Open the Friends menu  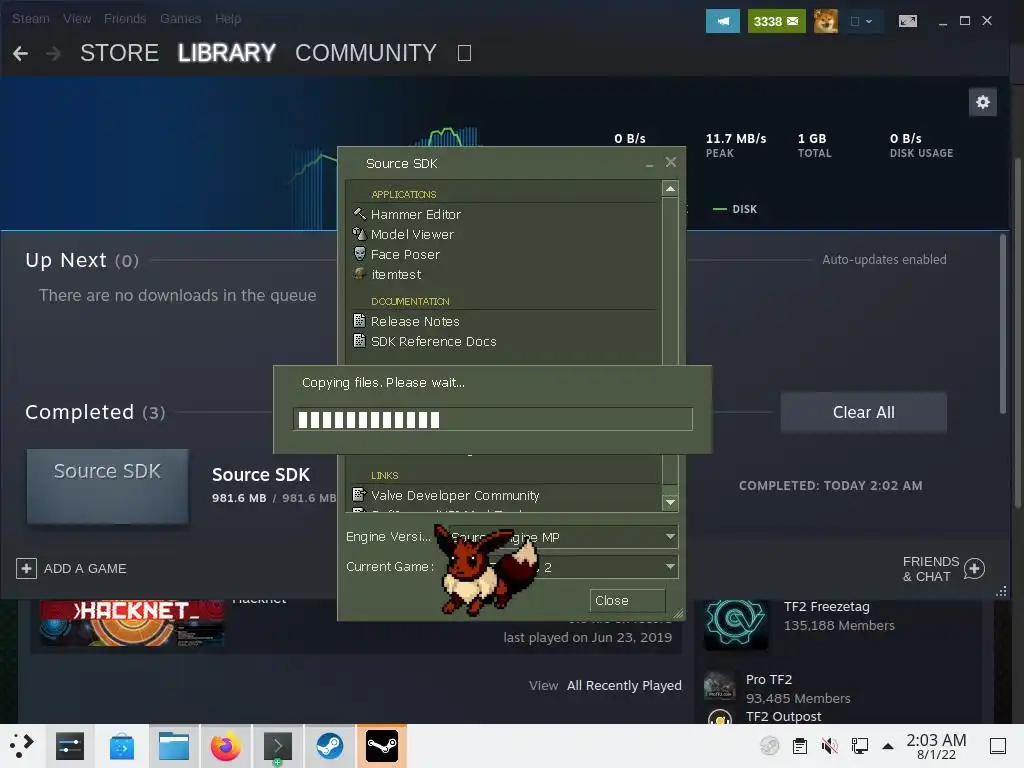click(125, 19)
